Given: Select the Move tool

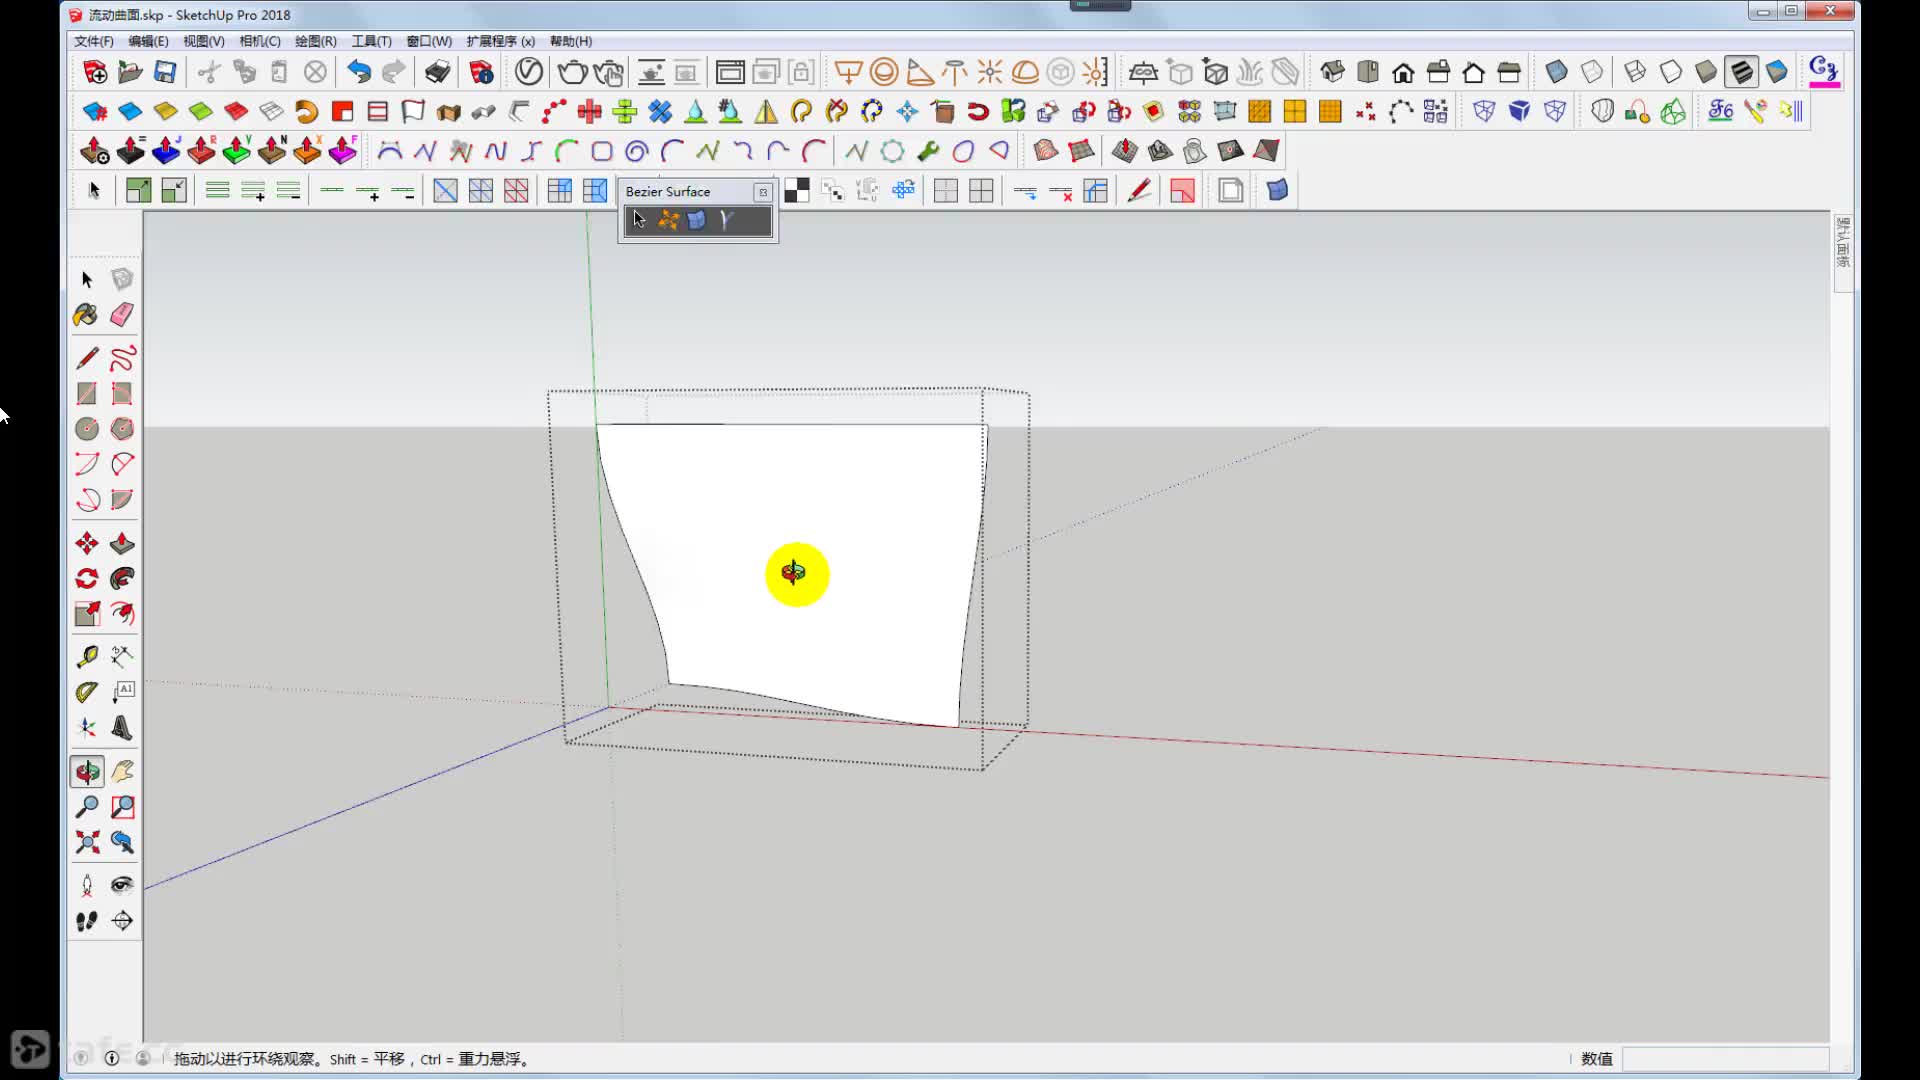Looking at the screenshot, I should (86, 543).
